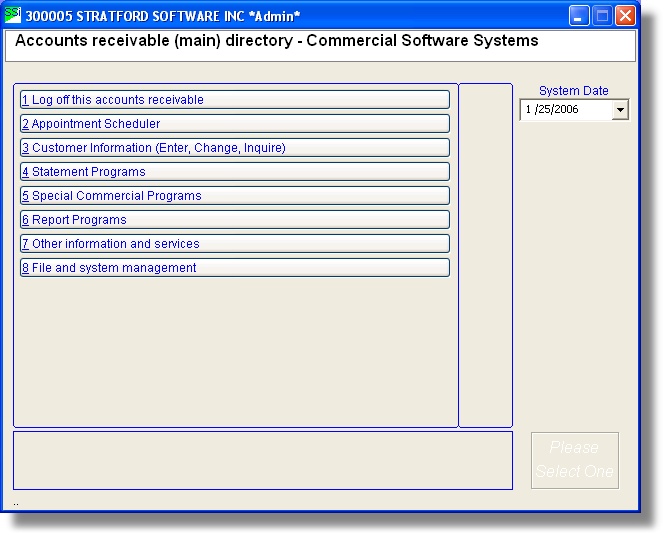The width and height of the screenshot is (665, 537).
Task: Open Customer Information (Enter, Change, Inquire)
Action: coord(235,148)
